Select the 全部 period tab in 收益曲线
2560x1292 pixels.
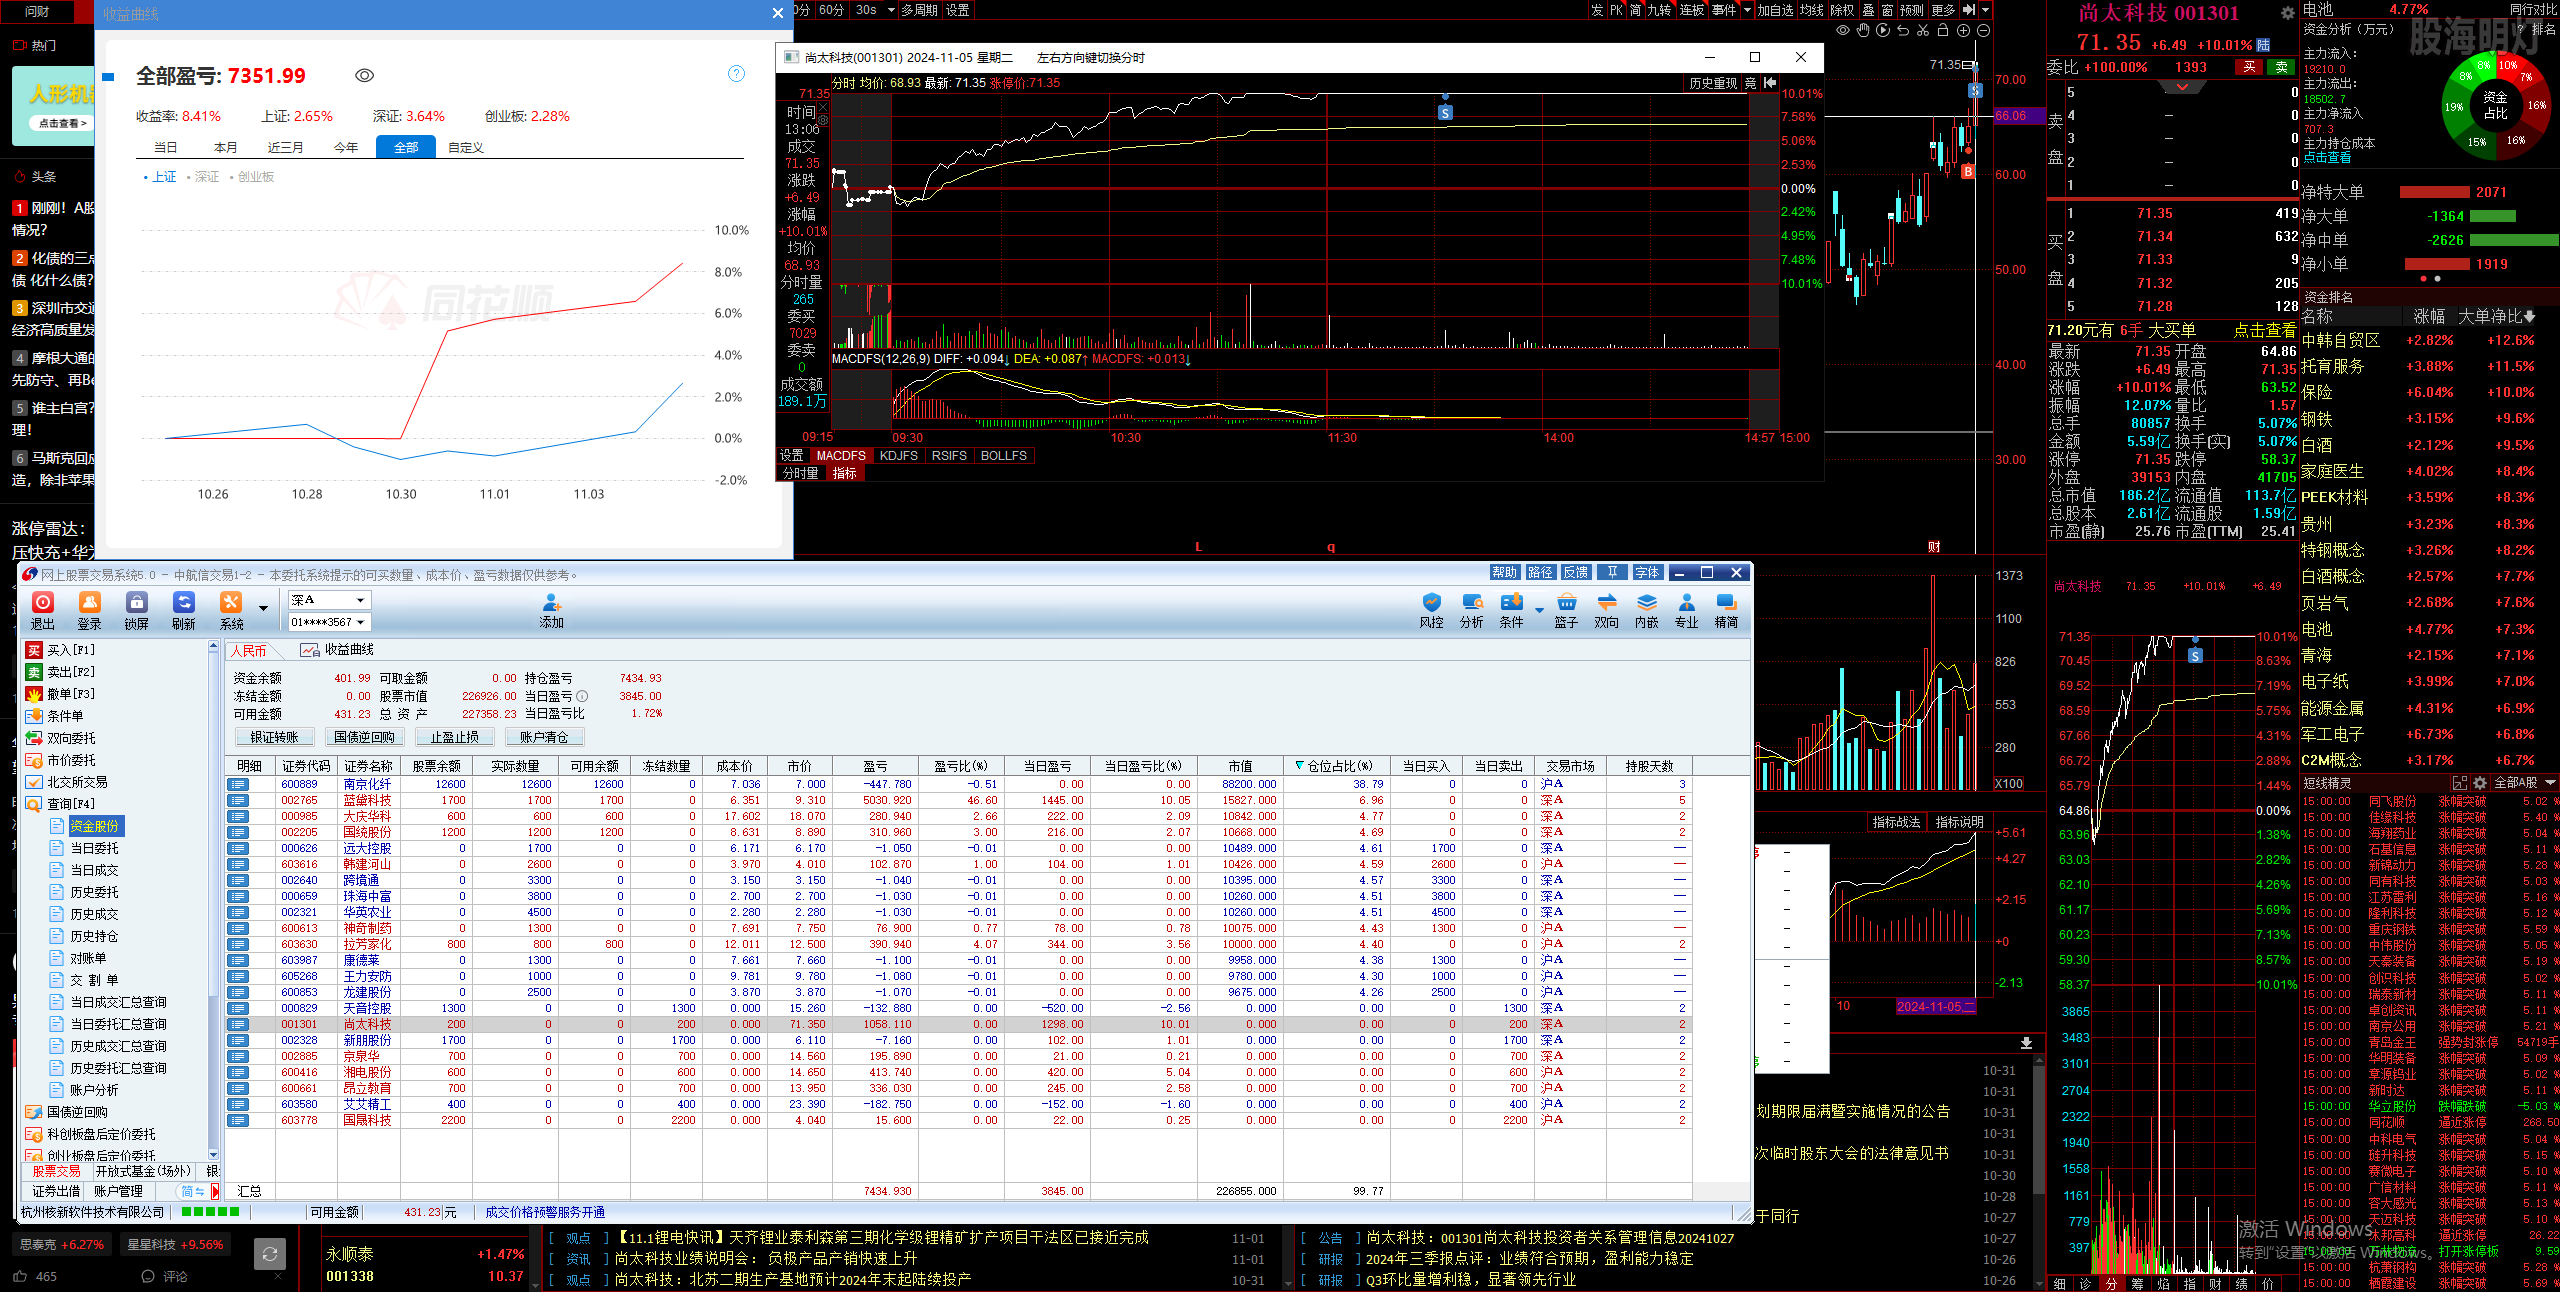click(x=406, y=147)
